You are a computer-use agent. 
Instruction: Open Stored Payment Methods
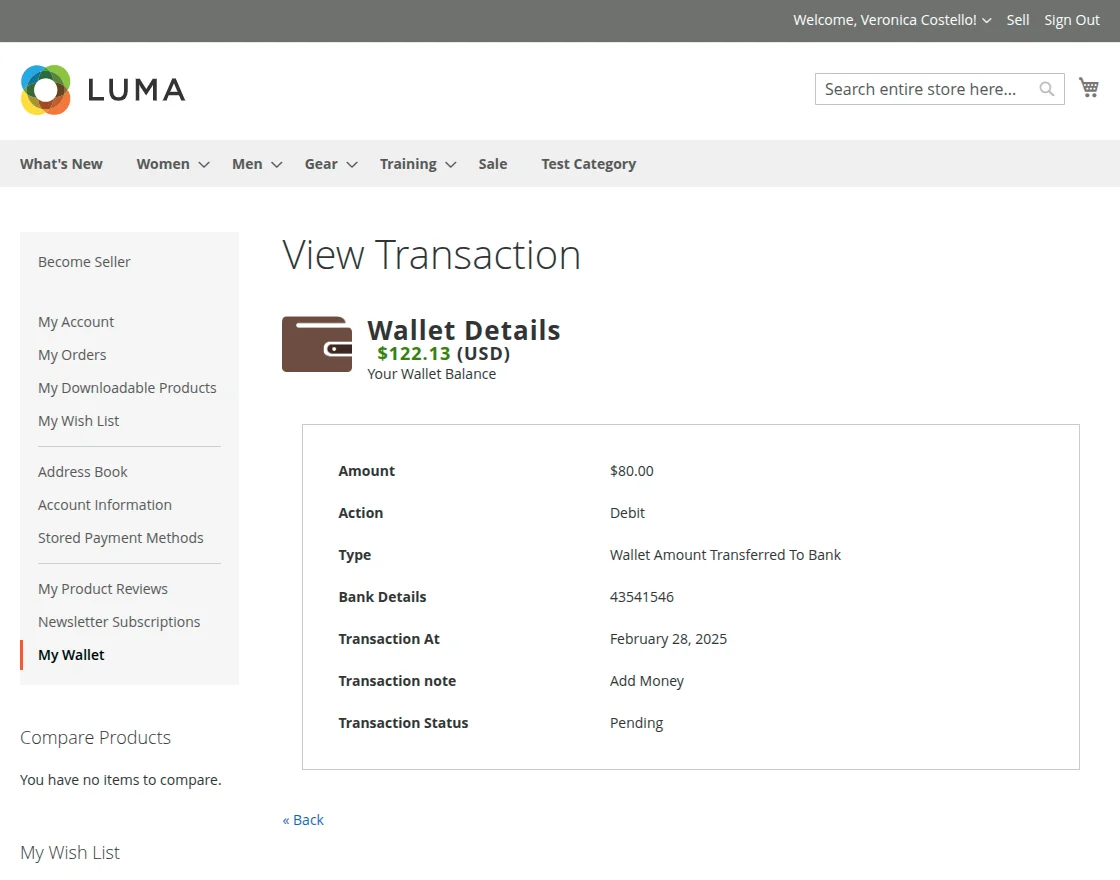coord(120,537)
